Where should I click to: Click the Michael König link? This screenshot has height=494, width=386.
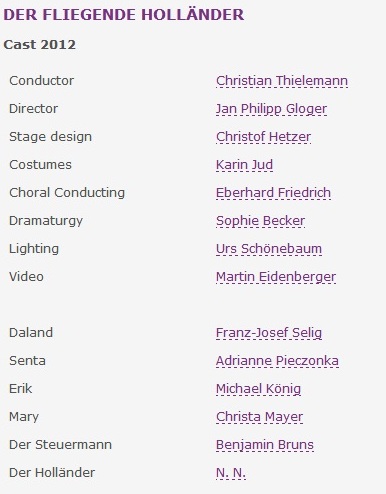[x=258, y=389]
